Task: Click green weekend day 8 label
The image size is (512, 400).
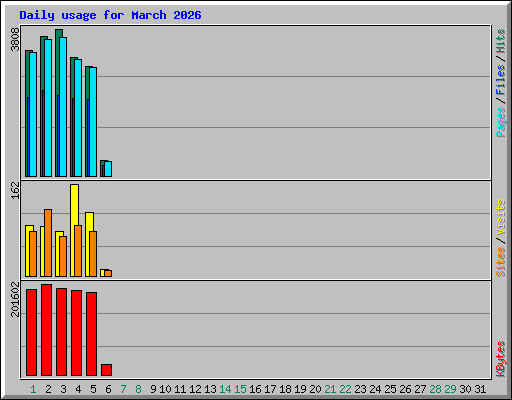Action: [x=138, y=389]
